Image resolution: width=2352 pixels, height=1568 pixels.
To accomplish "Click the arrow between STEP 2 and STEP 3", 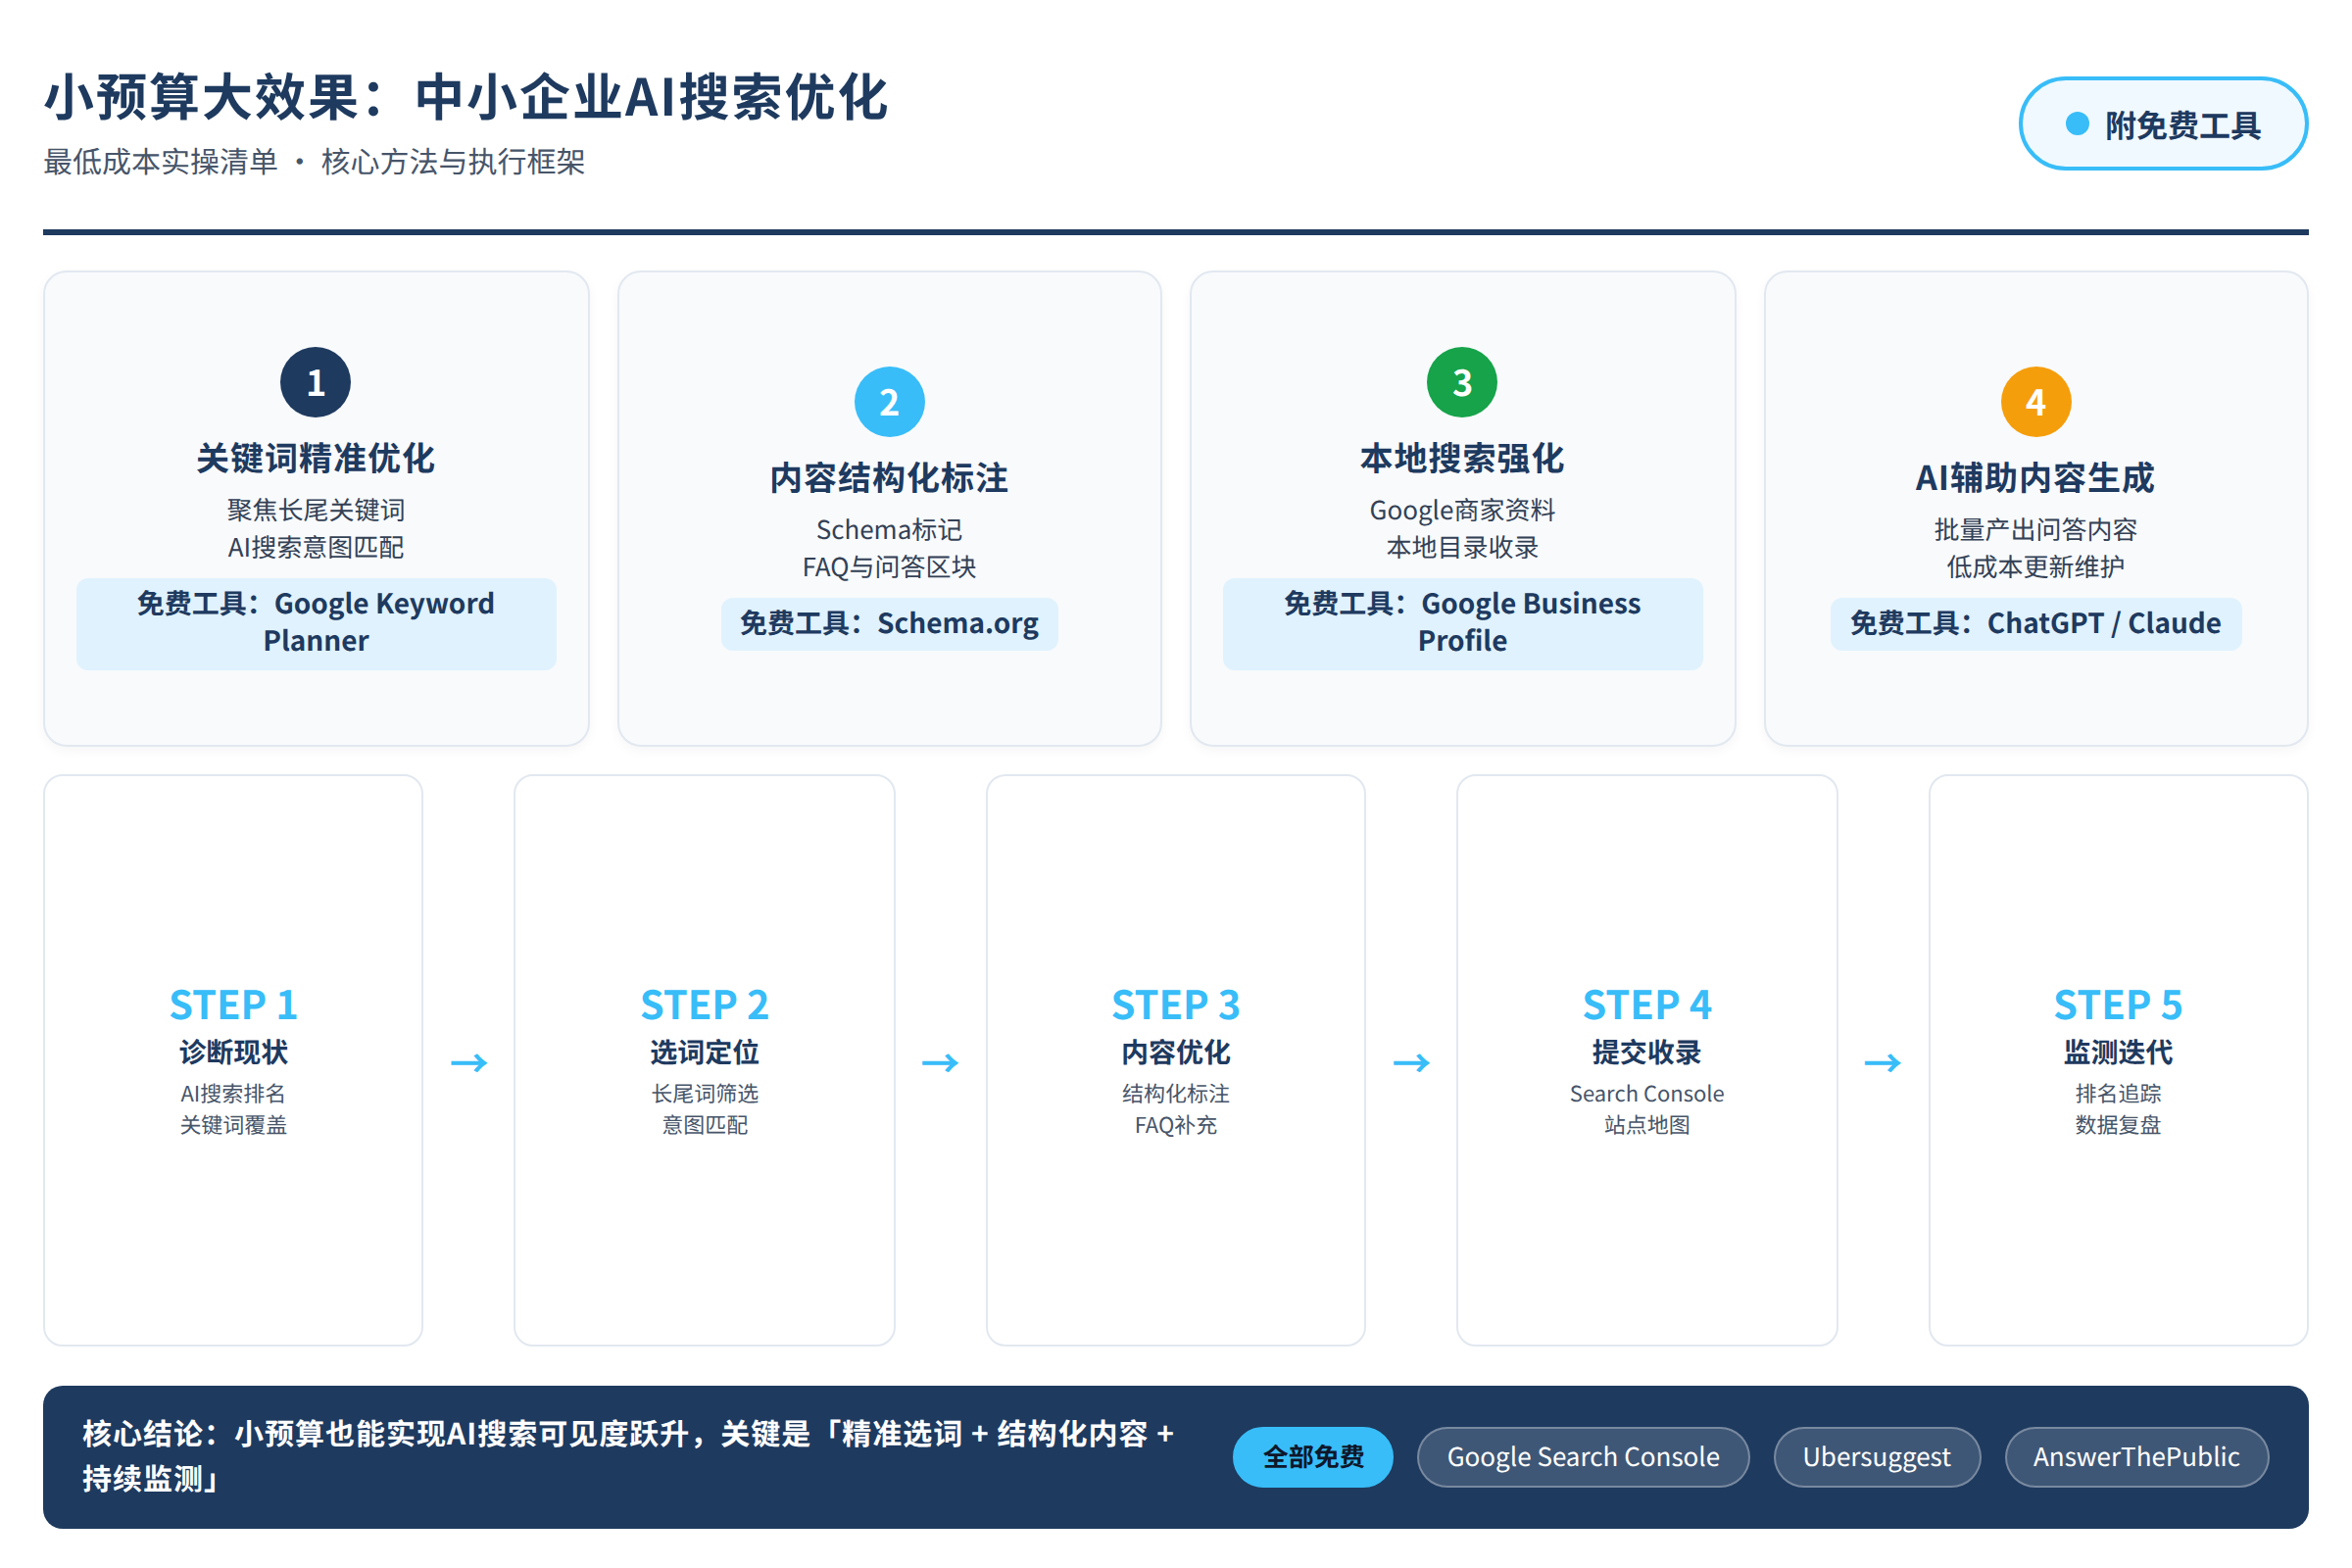I will (940, 1063).
